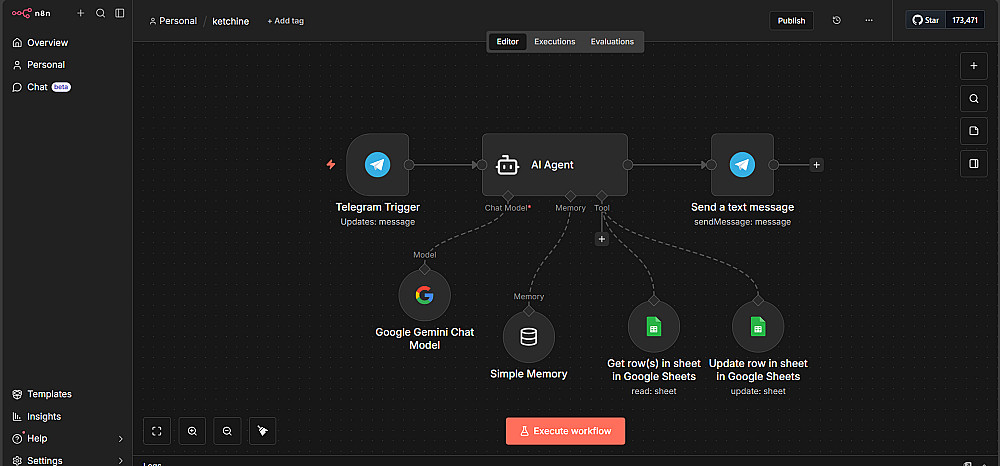Click the sticky note button at right

point(973,131)
